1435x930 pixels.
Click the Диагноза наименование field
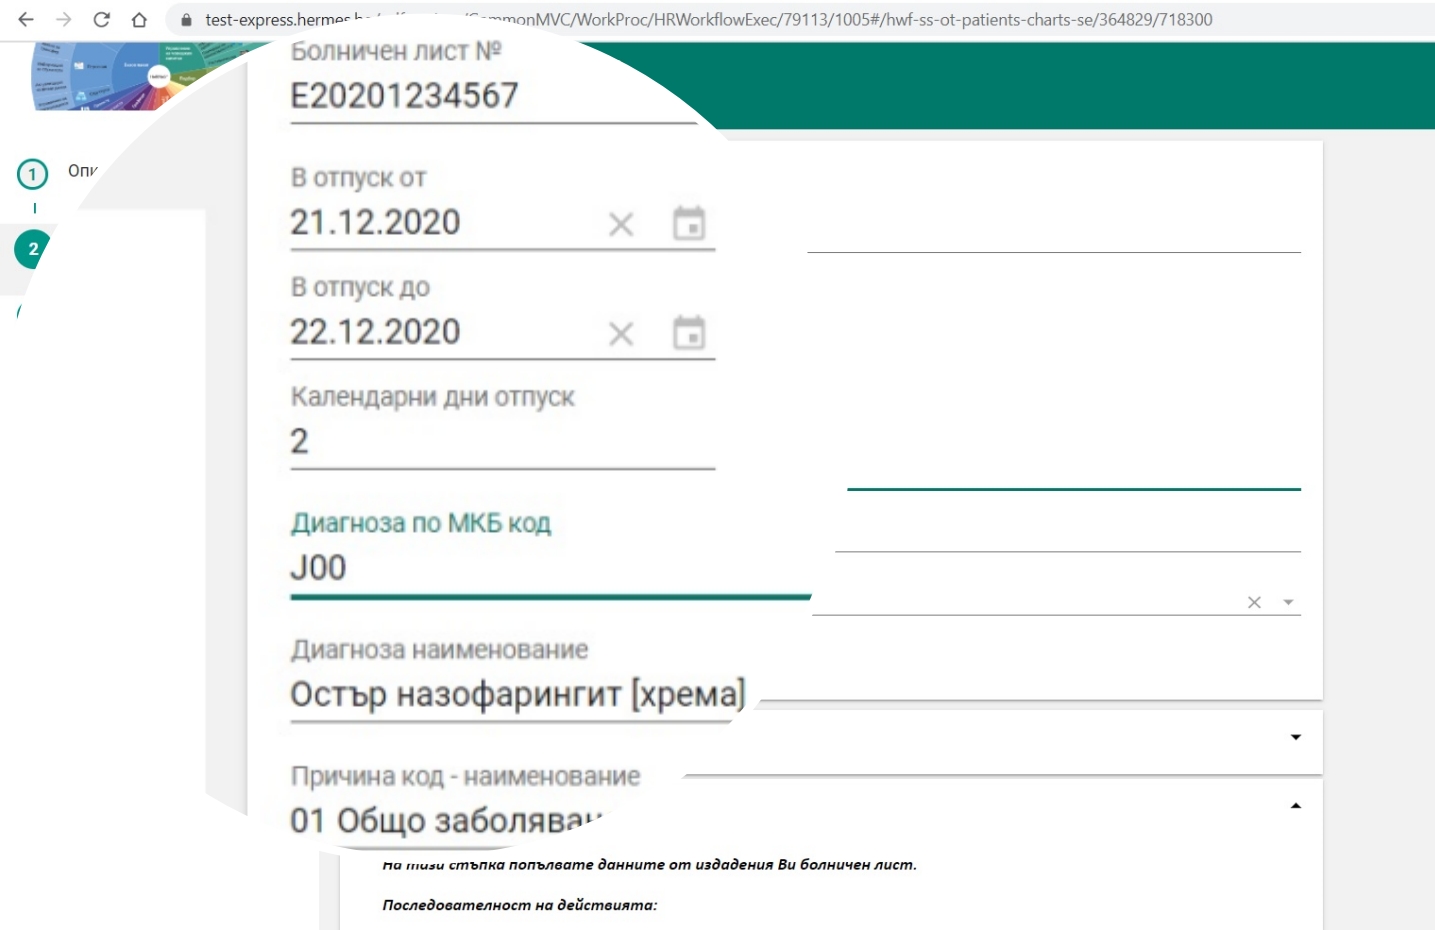[x=517, y=694]
